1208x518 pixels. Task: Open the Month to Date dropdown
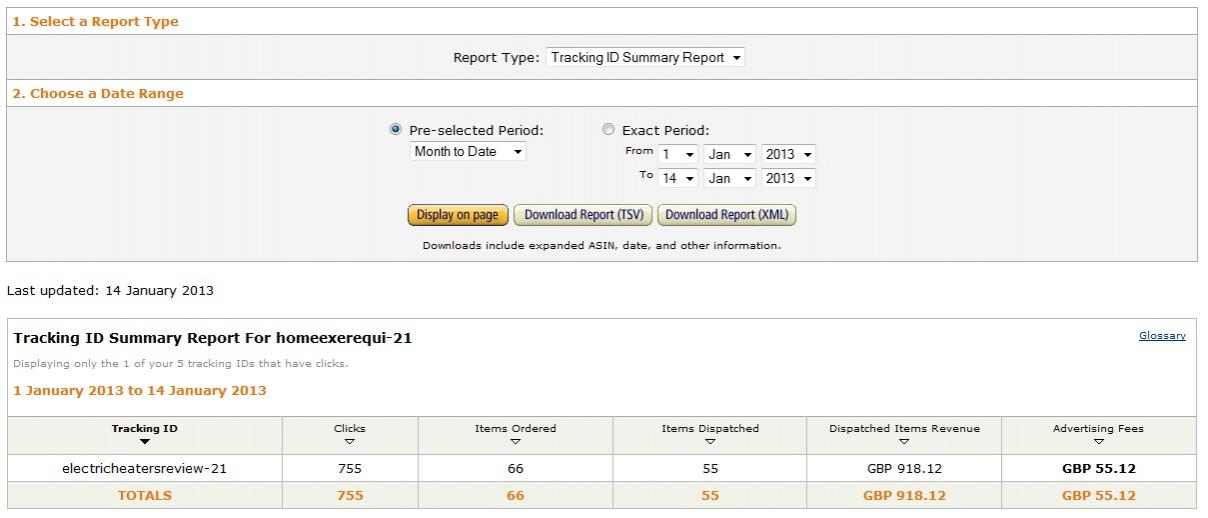click(x=468, y=152)
